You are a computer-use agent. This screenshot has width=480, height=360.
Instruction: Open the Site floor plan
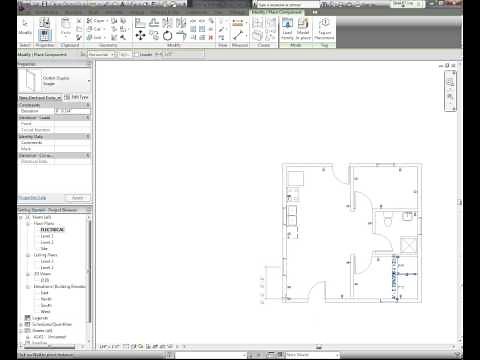click(44, 249)
